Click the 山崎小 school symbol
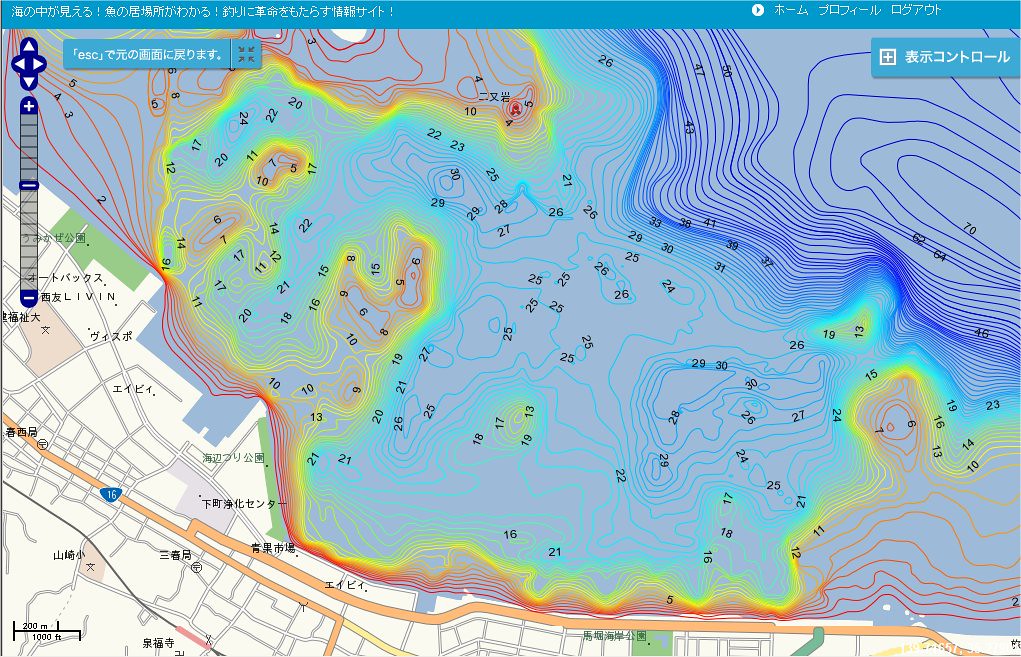 [91, 567]
